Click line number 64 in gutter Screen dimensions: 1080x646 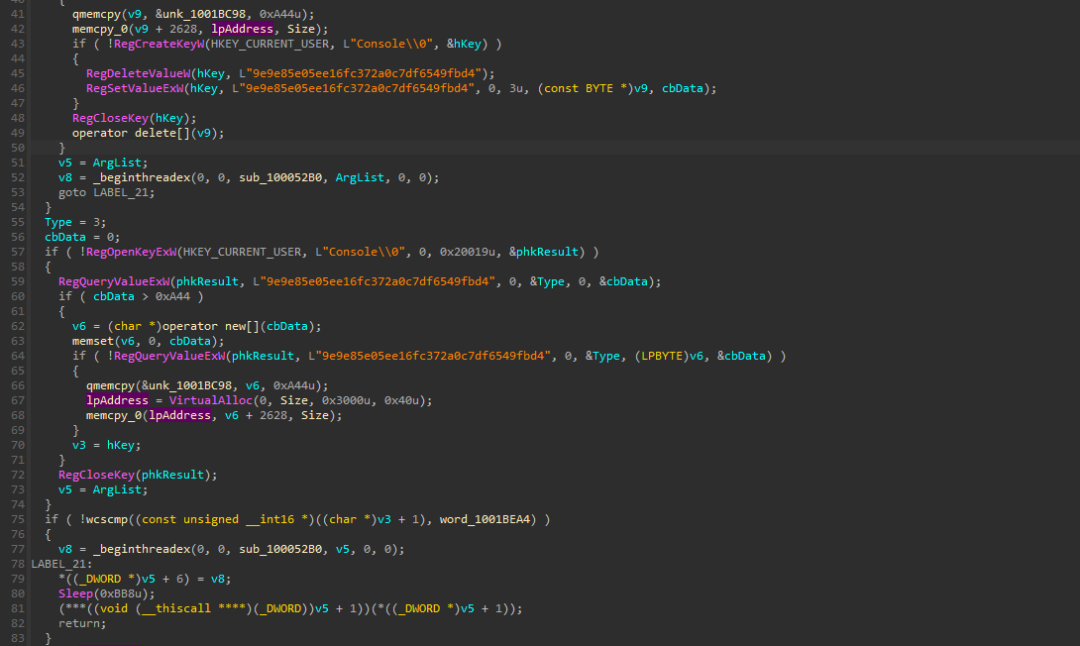pyautogui.click(x=17, y=356)
